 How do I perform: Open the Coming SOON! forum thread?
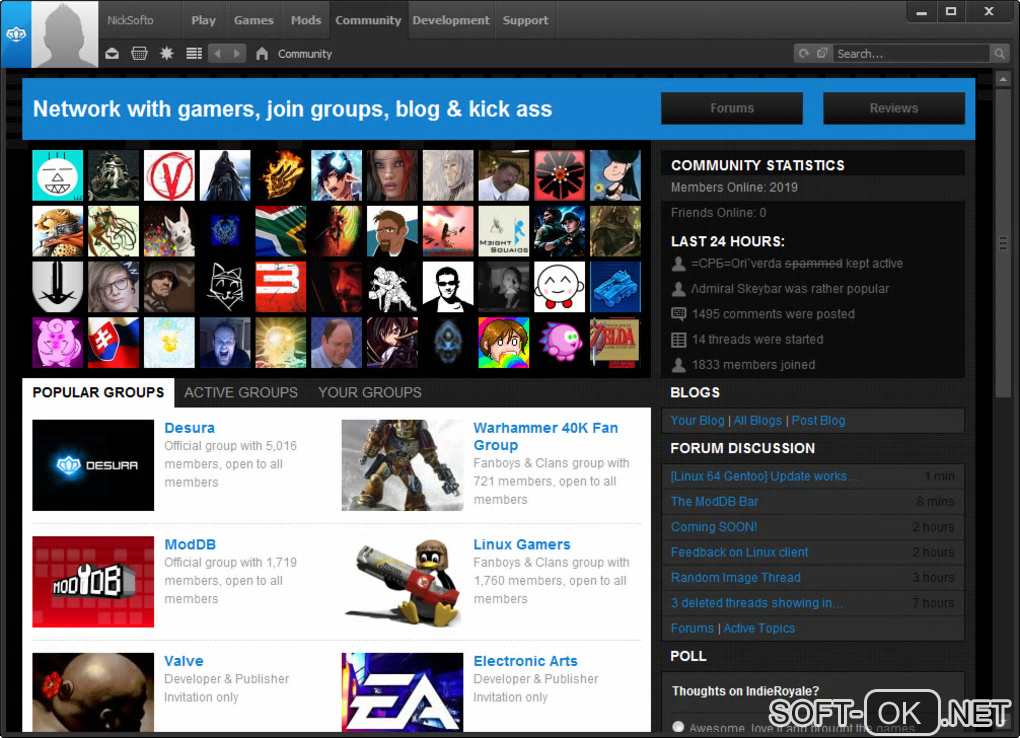tap(714, 526)
